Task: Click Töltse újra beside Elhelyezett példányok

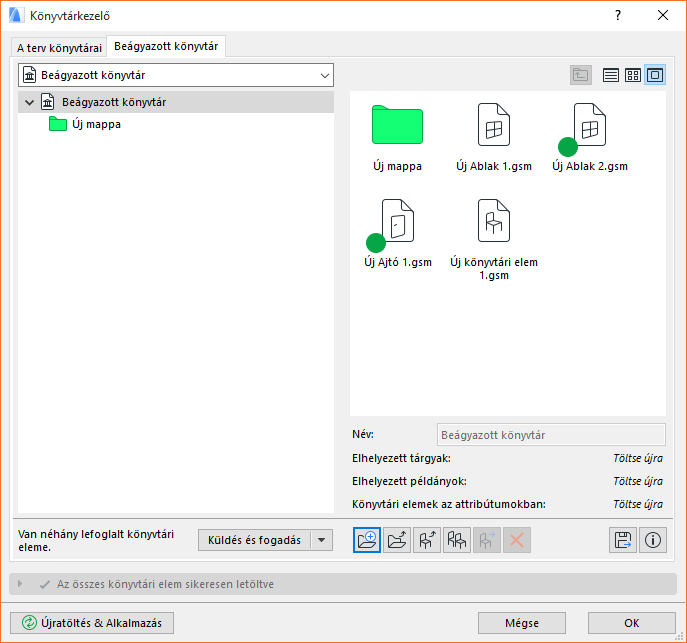Action: [638, 481]
